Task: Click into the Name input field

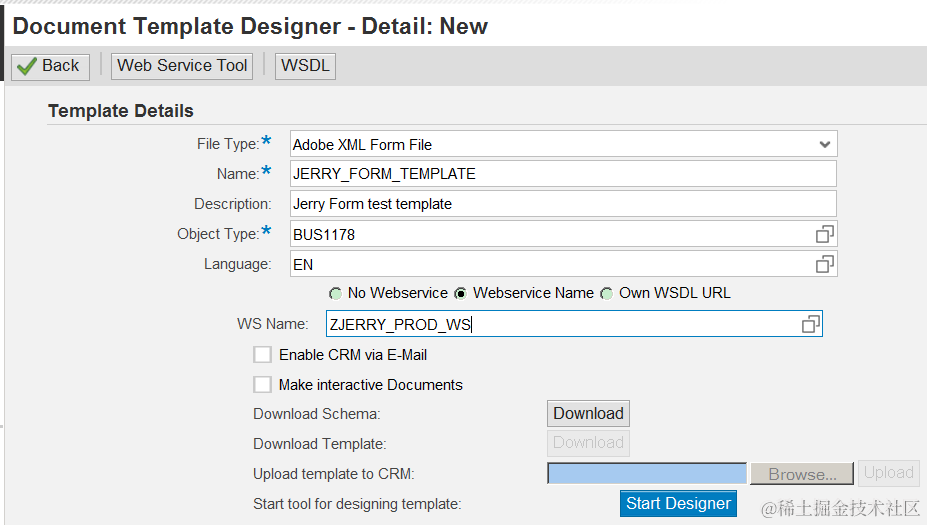Action: coord(562,174)
